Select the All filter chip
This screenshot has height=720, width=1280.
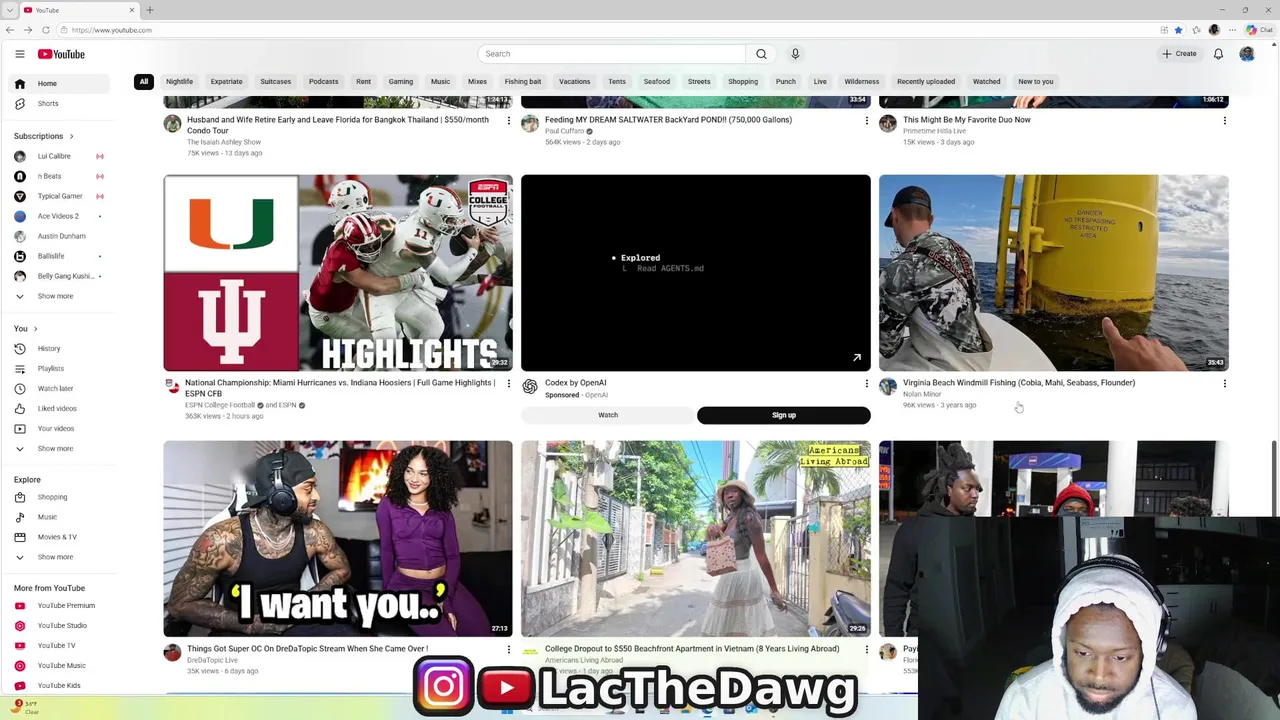(144, 82)
